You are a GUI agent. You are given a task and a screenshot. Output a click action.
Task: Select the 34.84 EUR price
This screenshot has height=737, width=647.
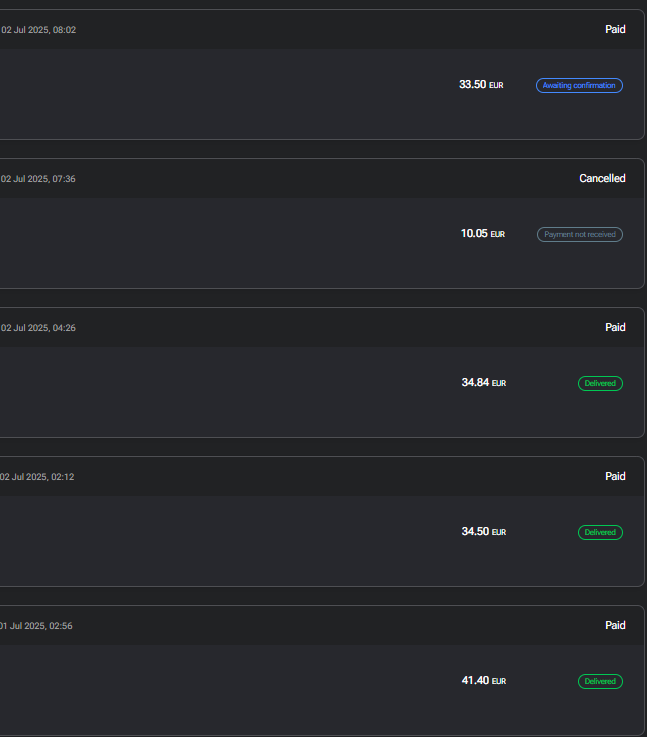coord(483,383)
